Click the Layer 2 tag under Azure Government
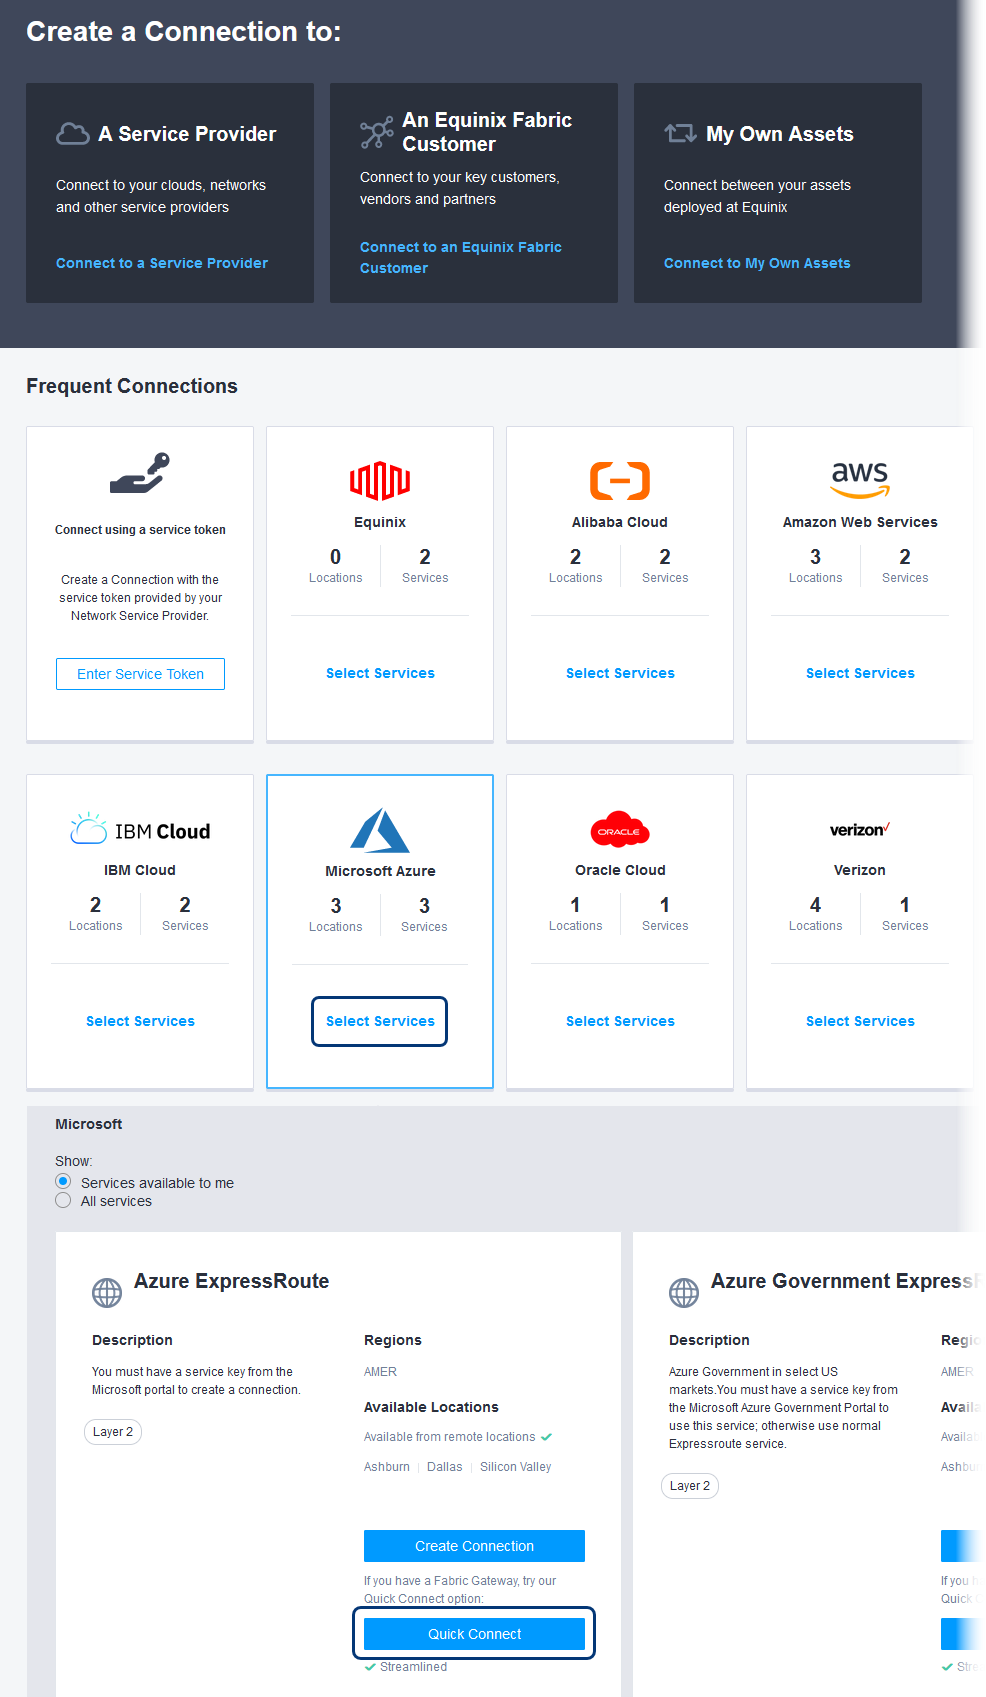The width and height of the screenshot is (986, 1697). 690,1486
